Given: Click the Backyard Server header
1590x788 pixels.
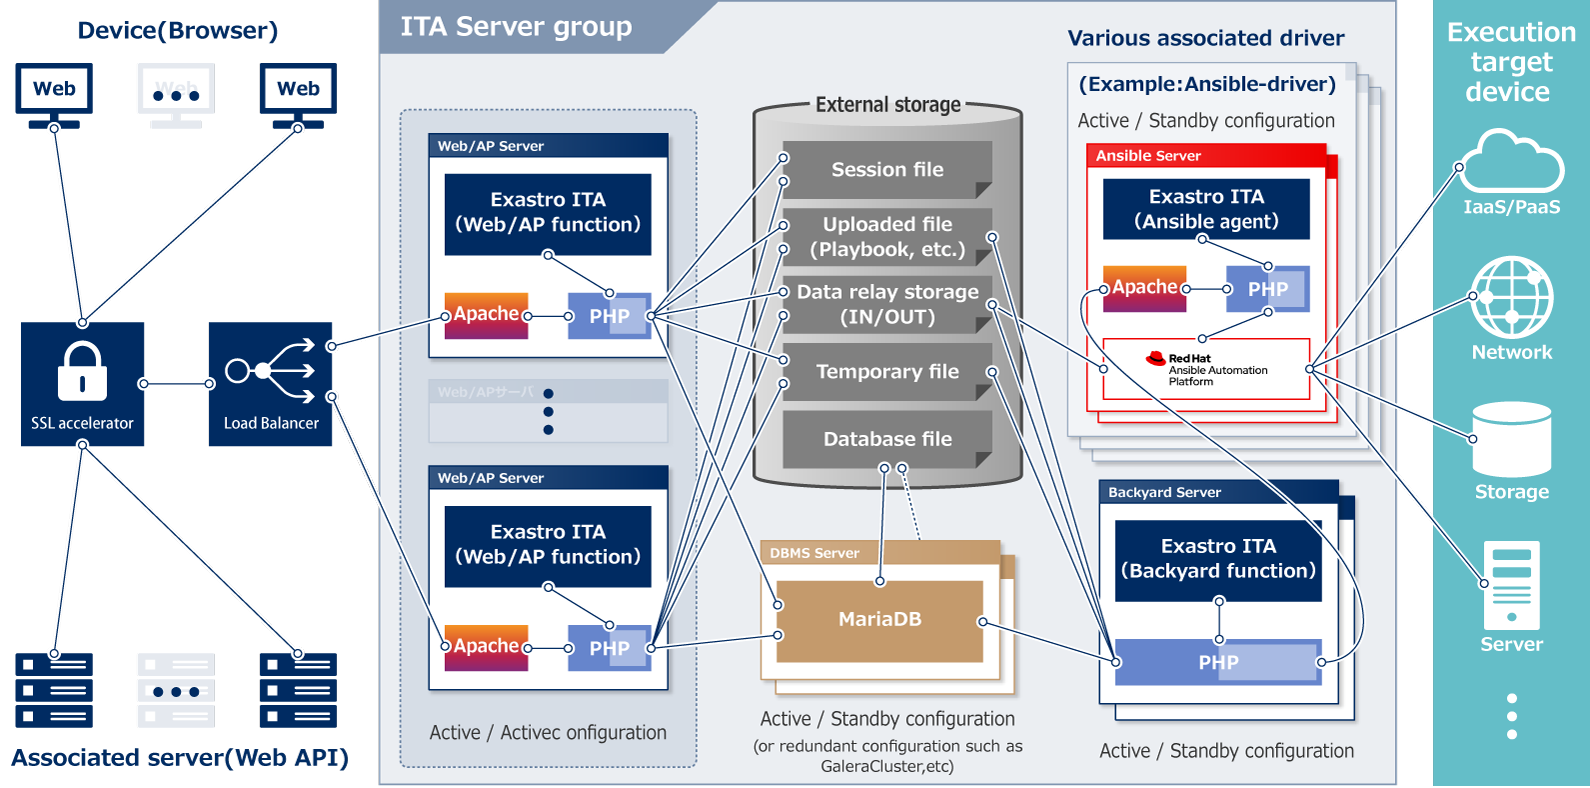Looking at the screenshot, I should [x=1218, y=492].
